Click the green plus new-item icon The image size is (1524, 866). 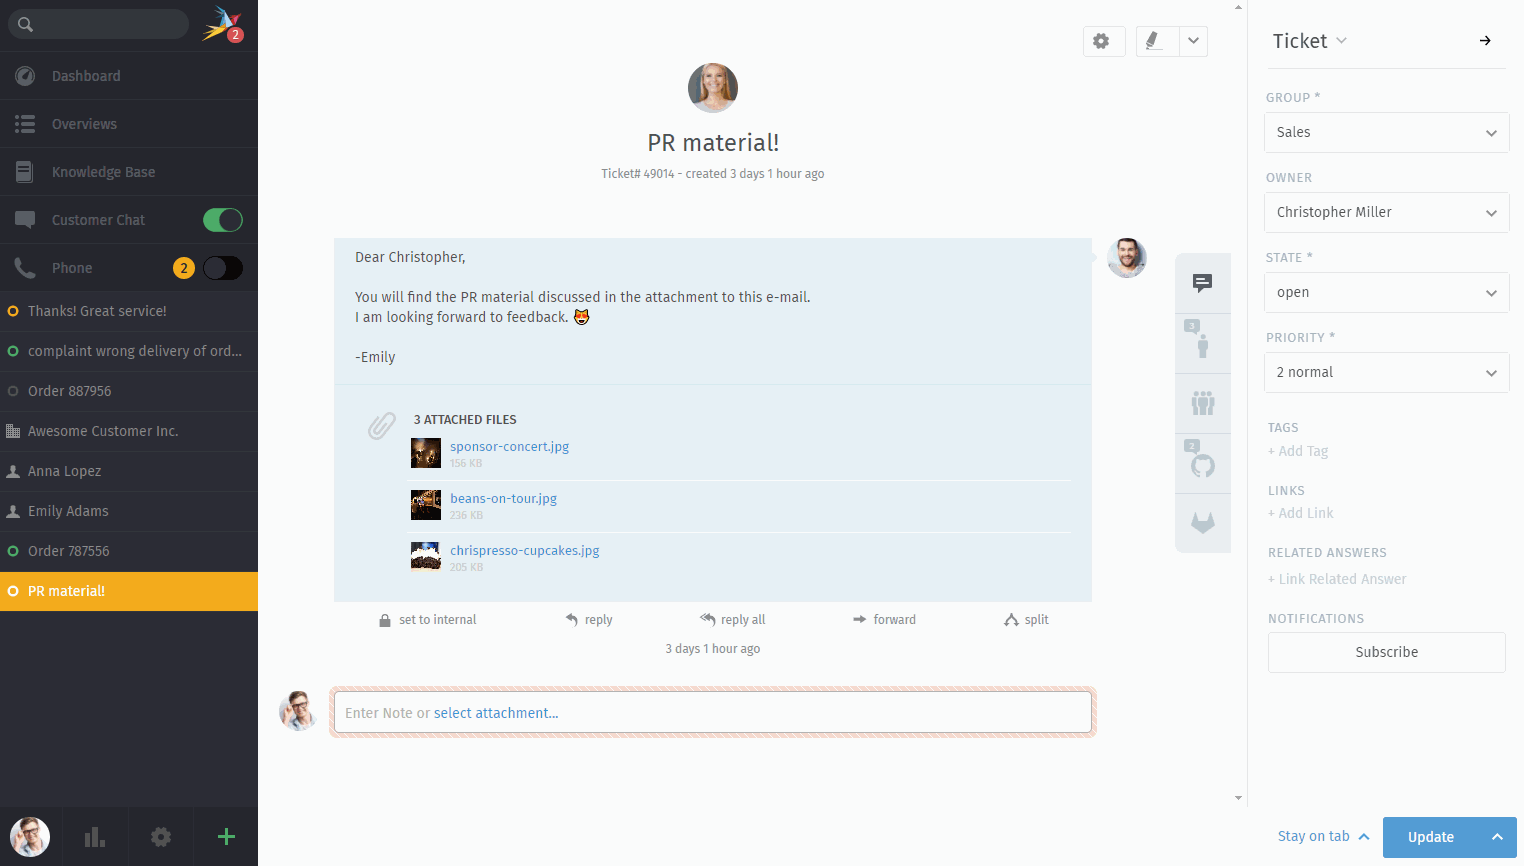(x=226, y=837)
